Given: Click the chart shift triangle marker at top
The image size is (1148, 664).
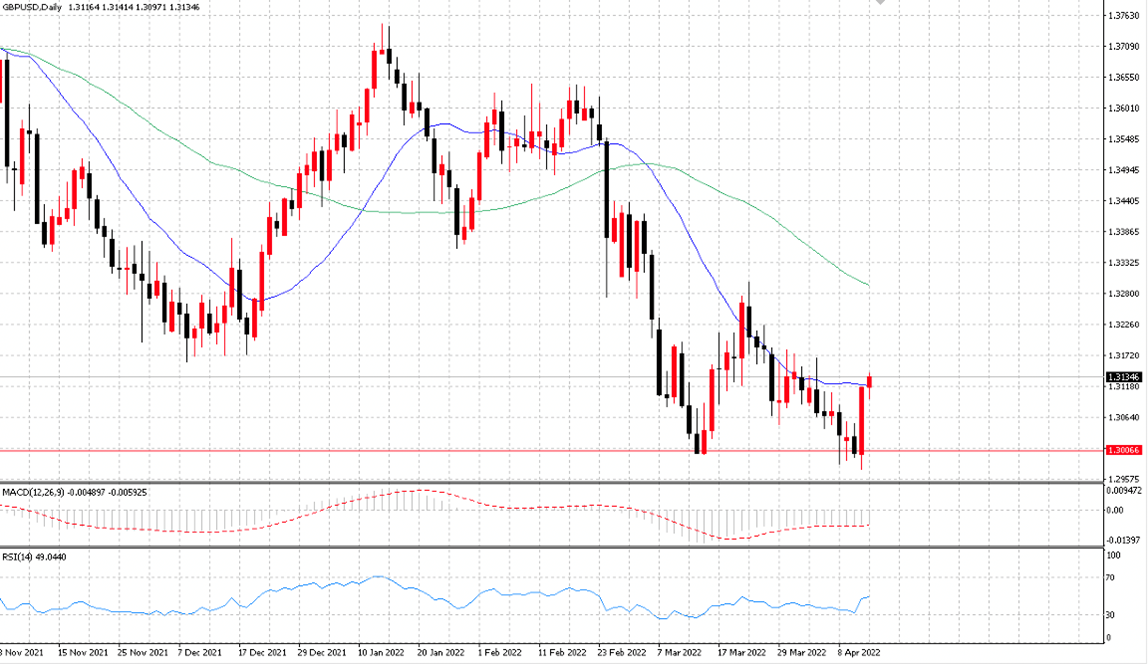Looking at the screenshot, I should [x=880, y=2].
